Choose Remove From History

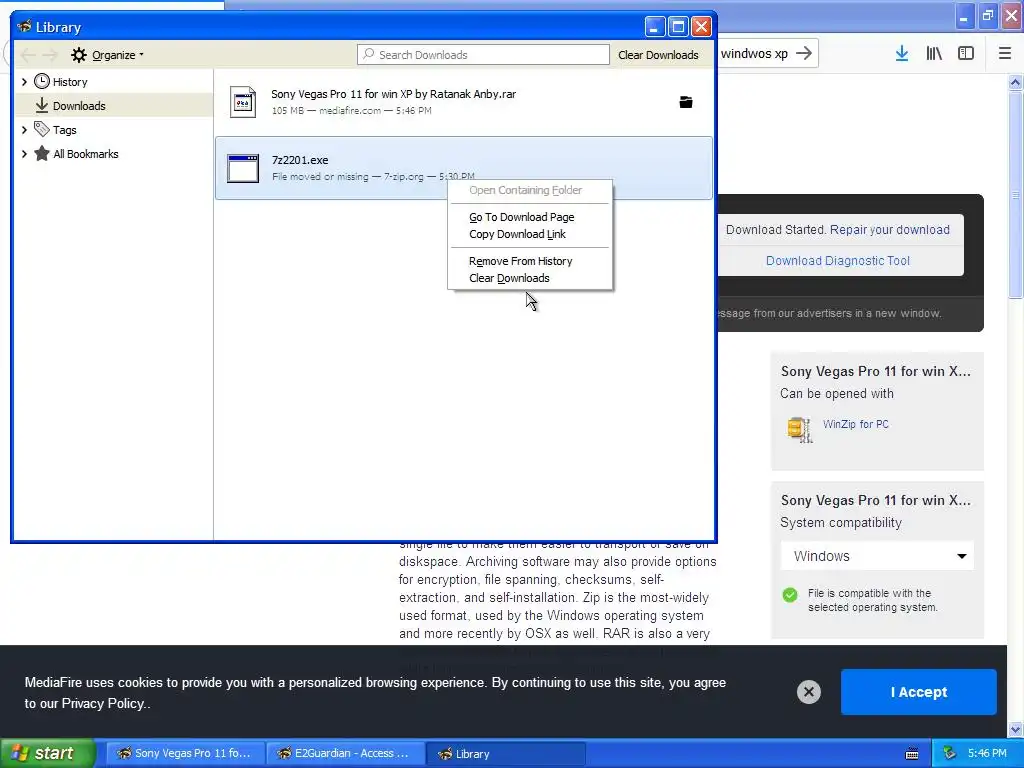pos(520,261)
